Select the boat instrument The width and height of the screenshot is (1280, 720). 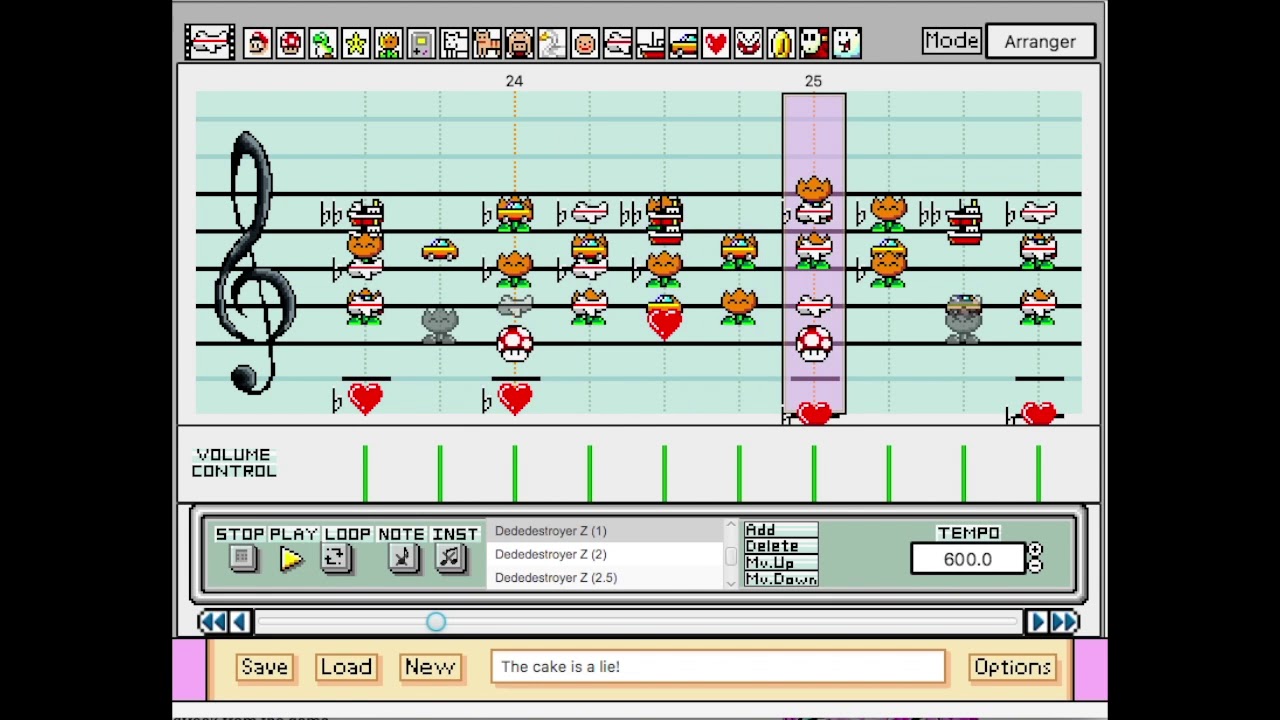(650, 43)
